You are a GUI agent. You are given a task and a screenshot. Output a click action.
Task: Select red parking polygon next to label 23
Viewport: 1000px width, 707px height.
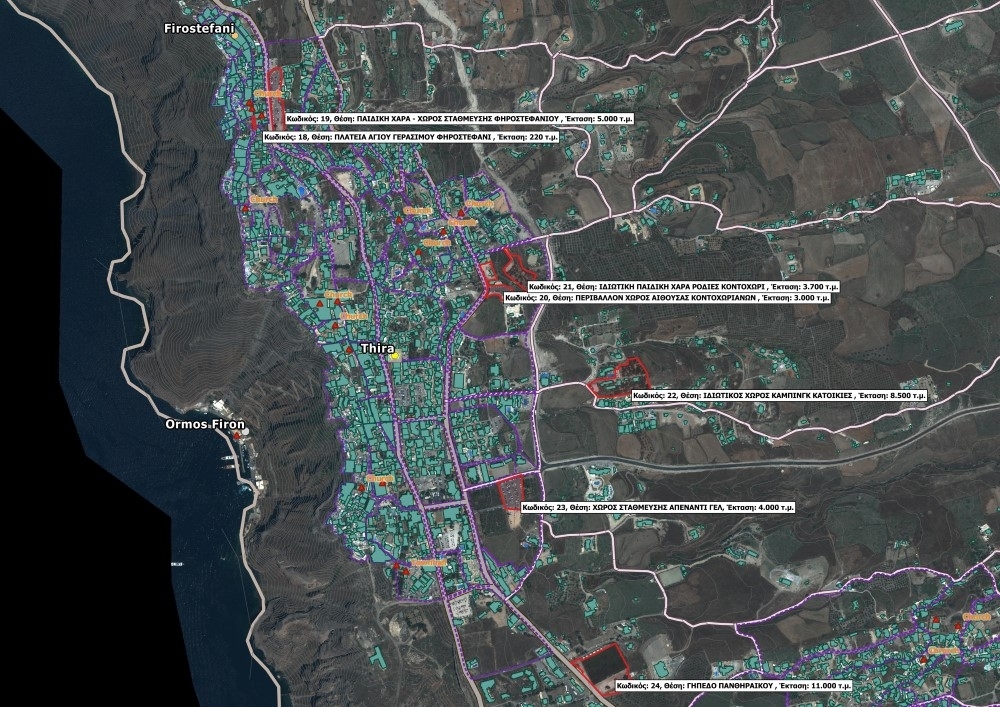click(x=510, y=492)
